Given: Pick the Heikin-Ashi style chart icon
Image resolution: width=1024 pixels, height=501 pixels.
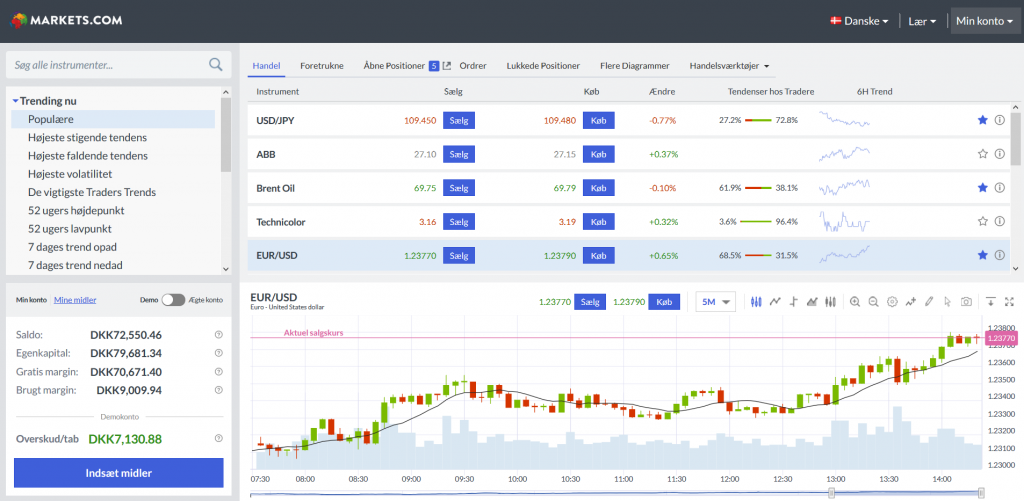Looking at the screenshot, I should [831, 302].
